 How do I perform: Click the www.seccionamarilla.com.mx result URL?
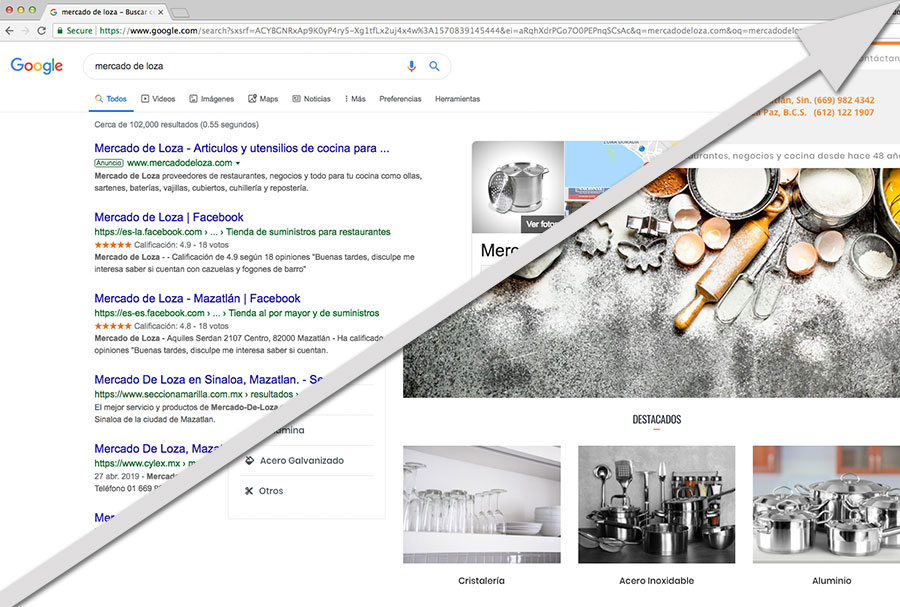tap(196, 394)
